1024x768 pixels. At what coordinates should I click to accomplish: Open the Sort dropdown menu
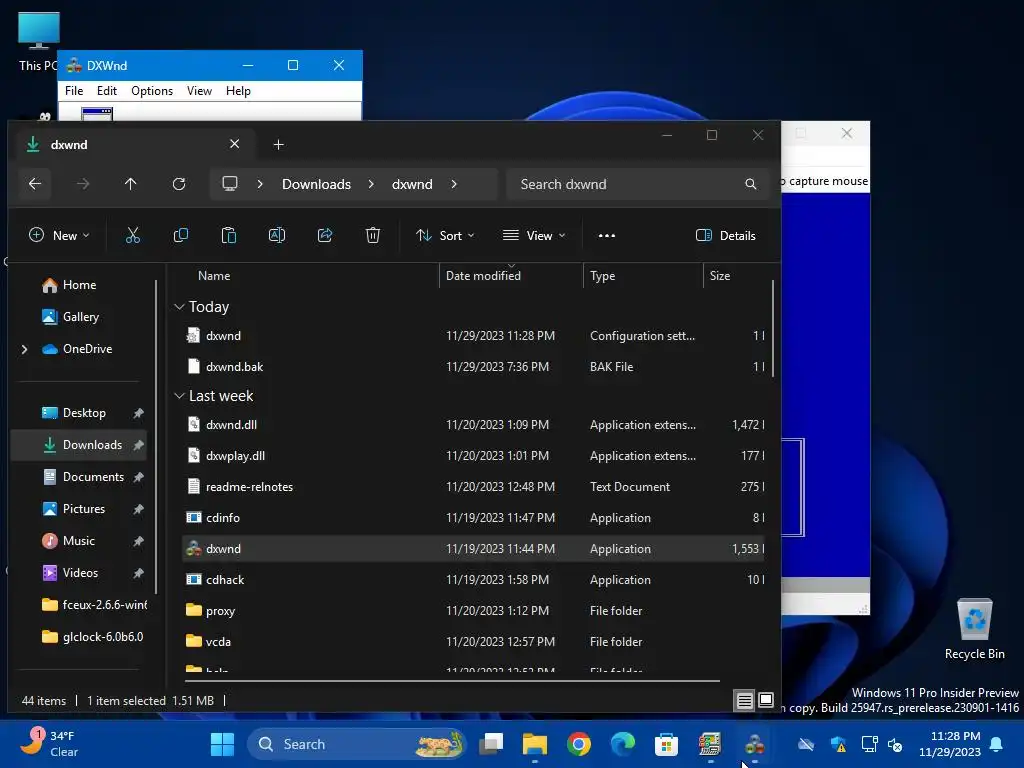(445, 236)
